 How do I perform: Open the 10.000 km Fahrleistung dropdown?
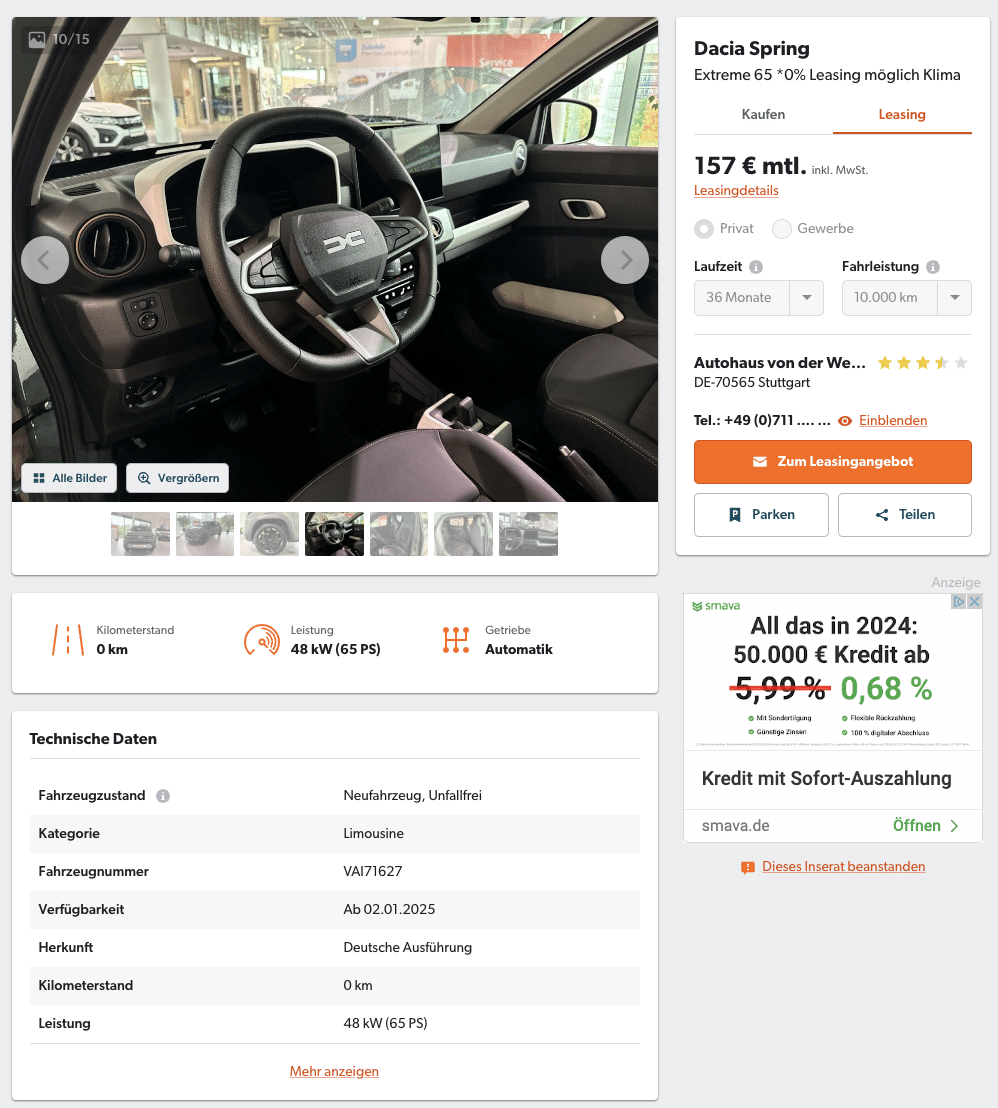click(x=907, y=297)
